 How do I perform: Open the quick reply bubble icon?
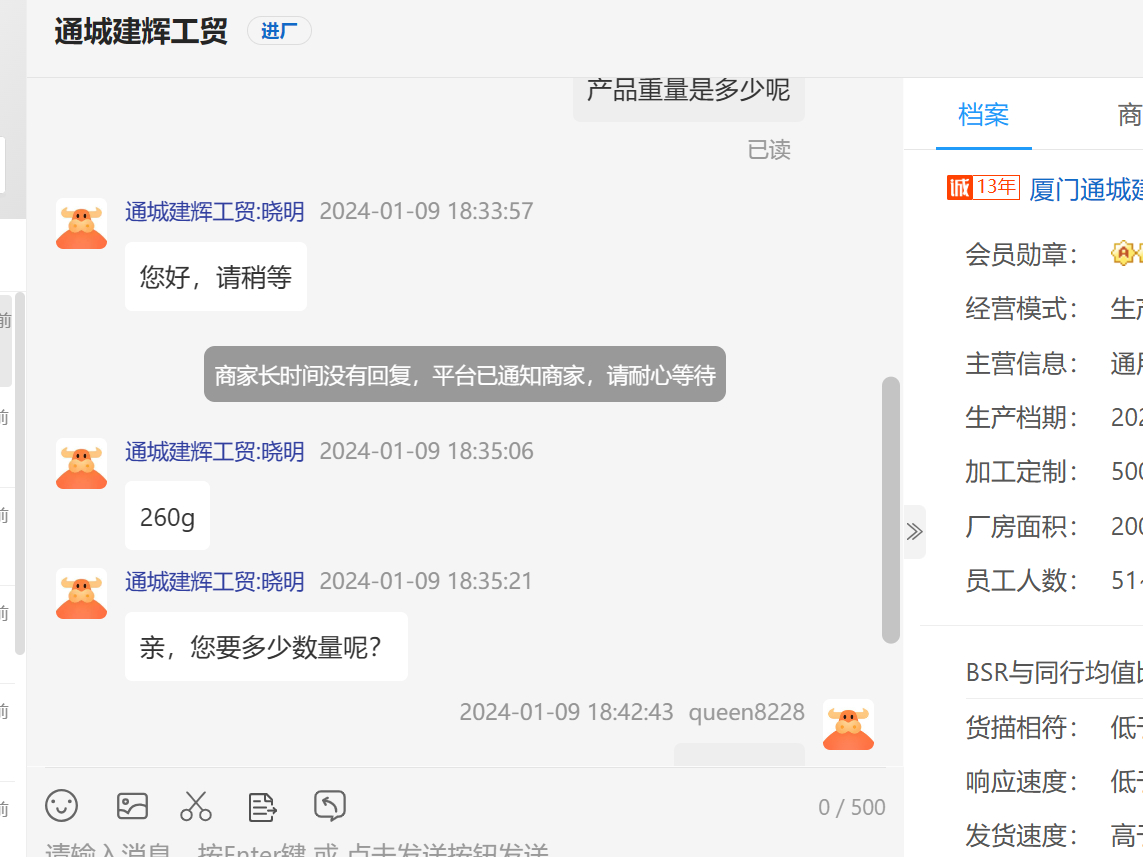330,805
